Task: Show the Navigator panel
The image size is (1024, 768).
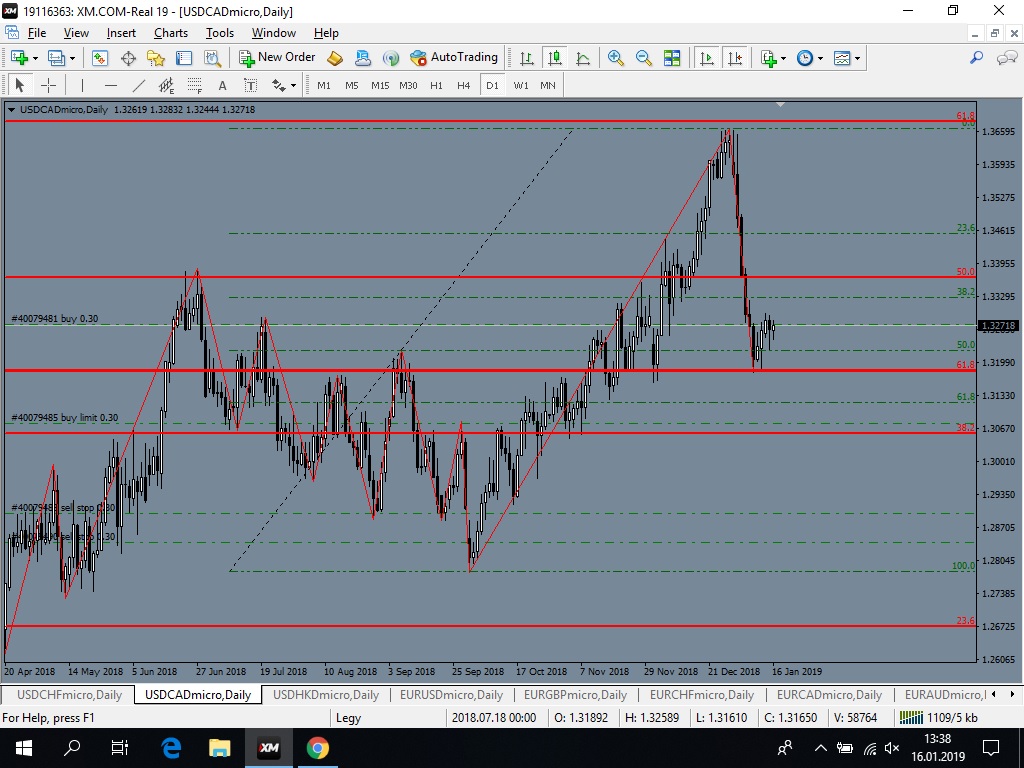Action: click(156, 58)
